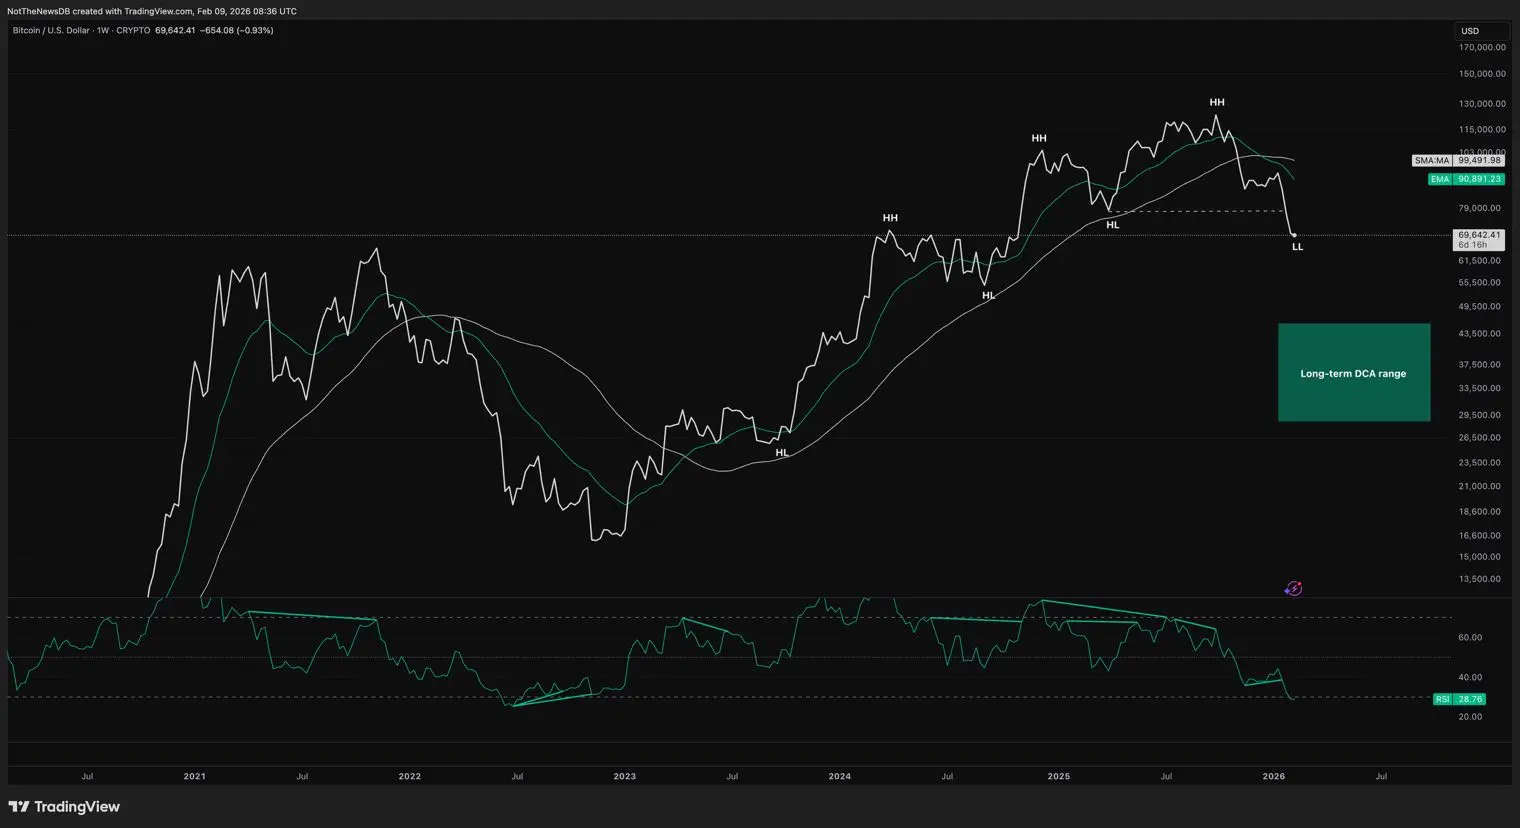Click the 130,000.00 price axis label
This screenshot has width=1520, height=828.
point(1482,104)
